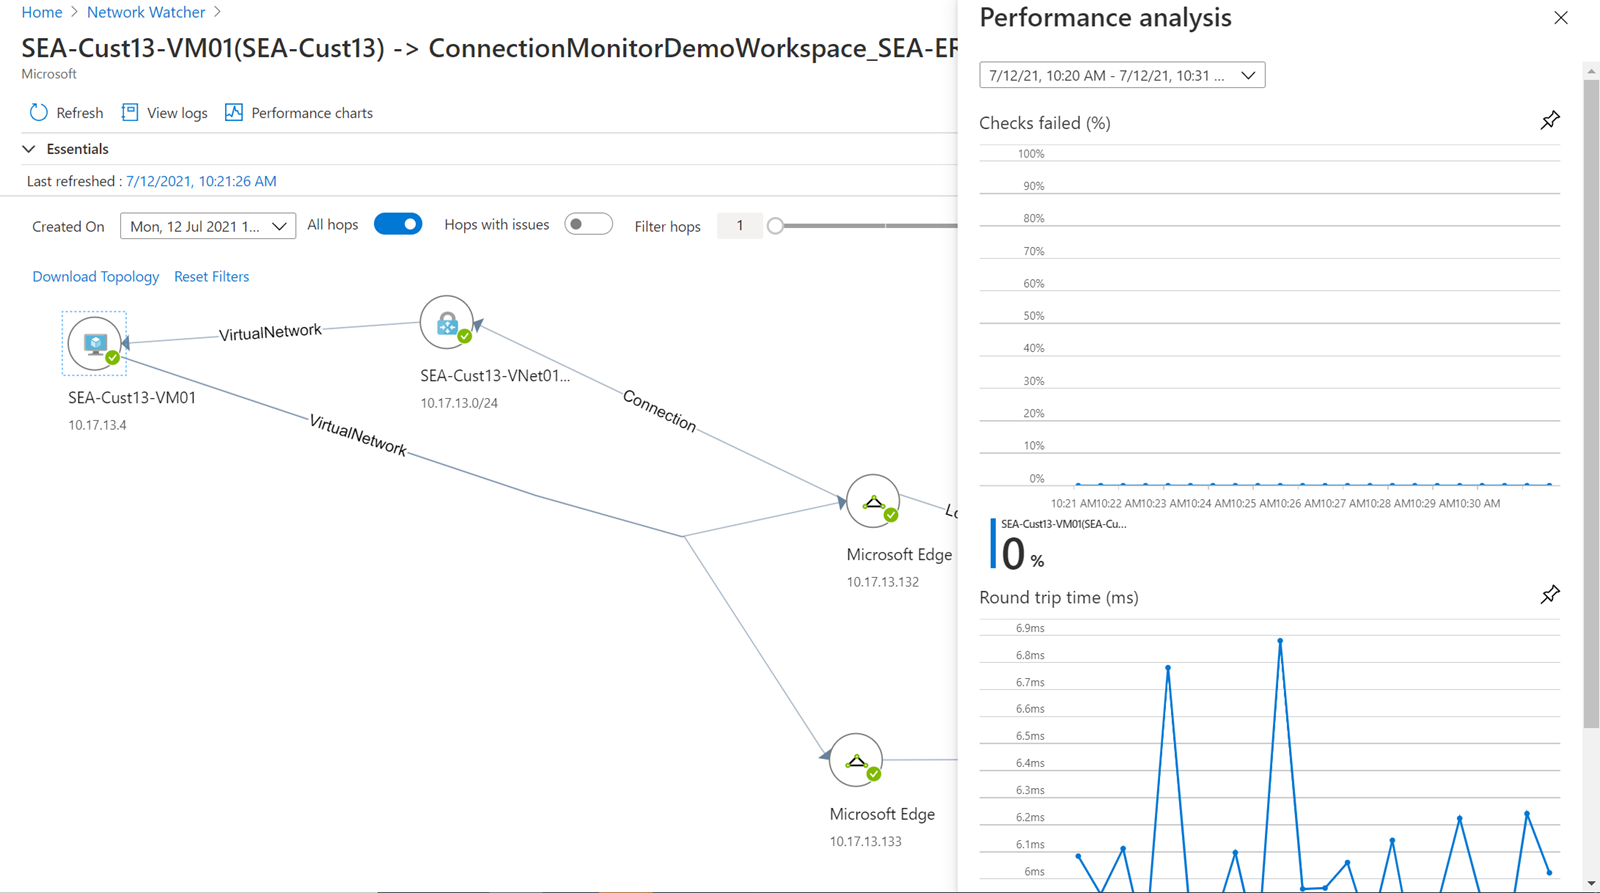Click the Microsoft Edge node at 10.17.13.133
Screen dimensions: 1600x893
click(856, 761)
